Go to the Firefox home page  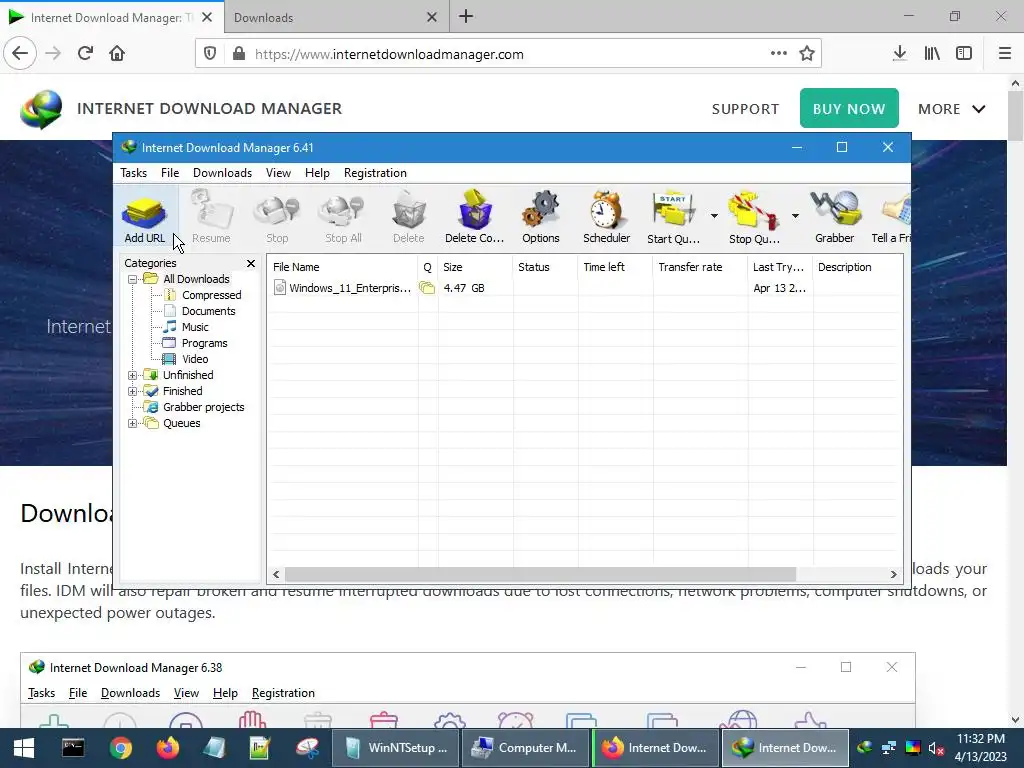117,54
